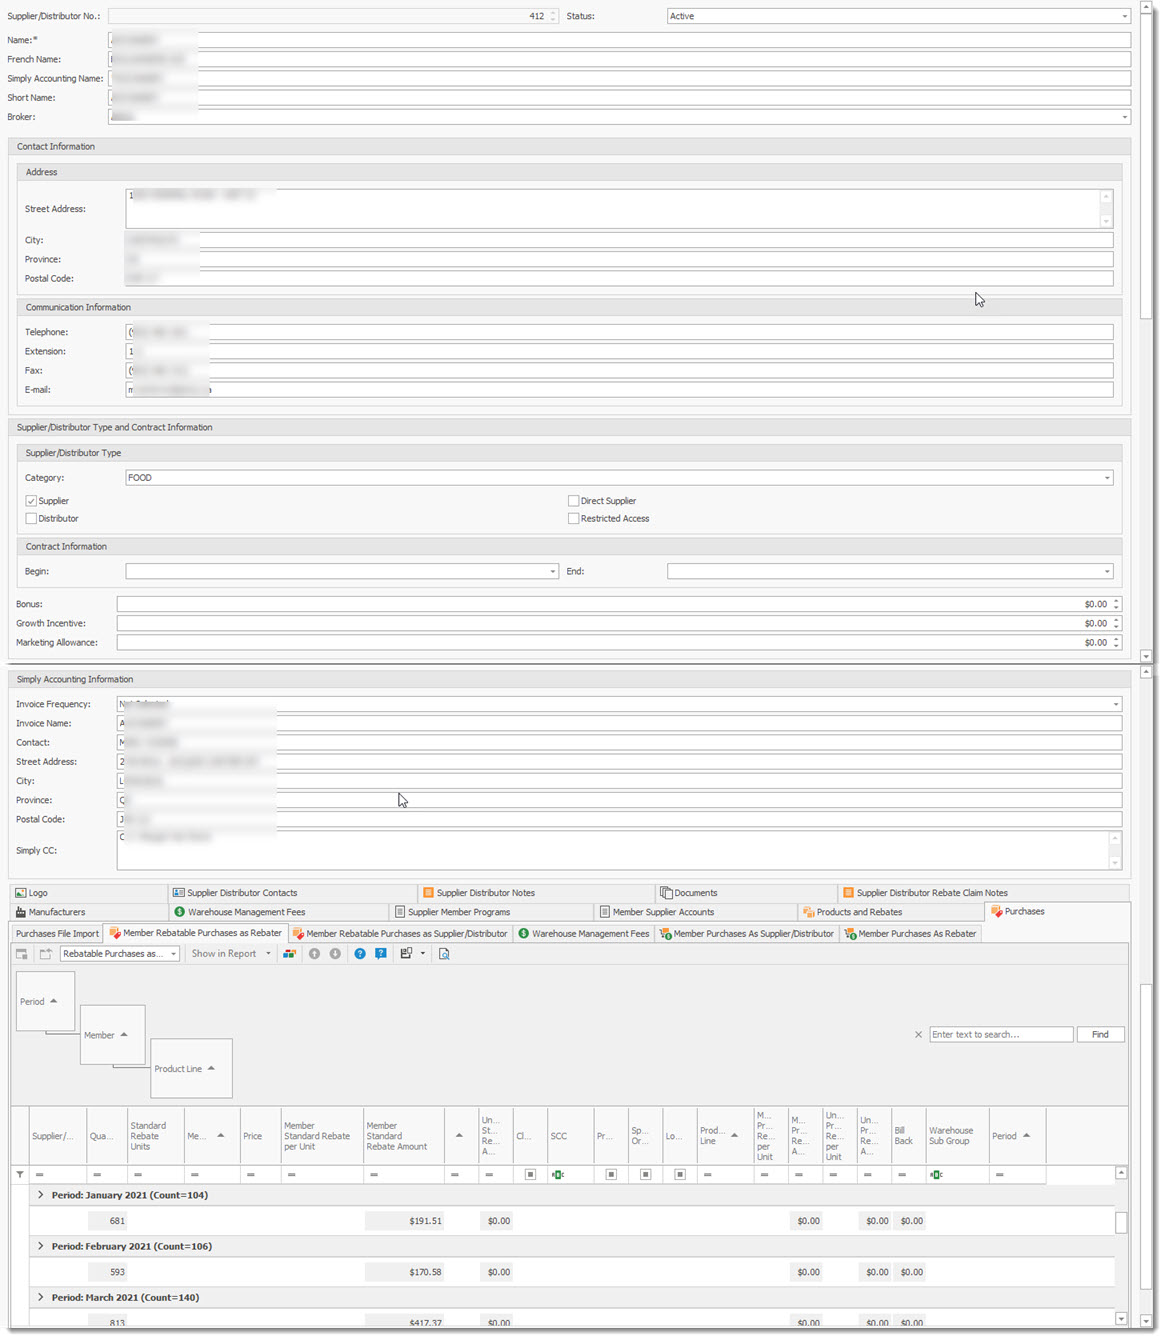
Task: Select the chart visualization icon in the toolbar
Action: (289, 953)
